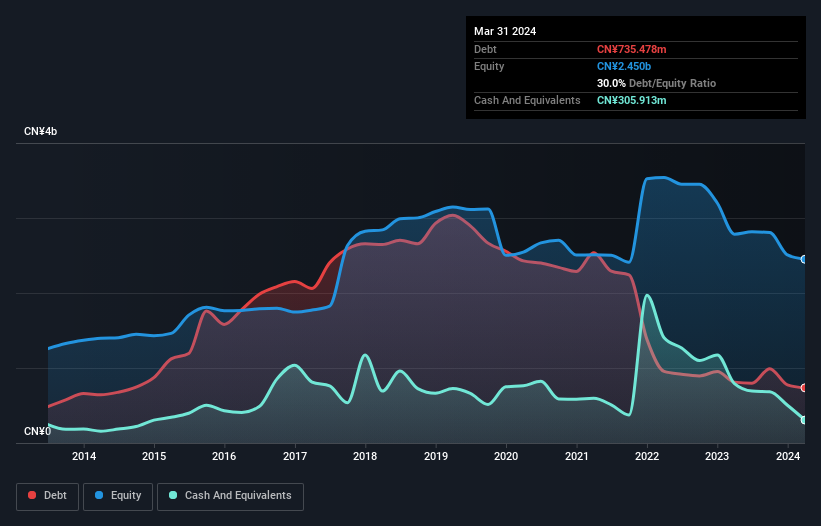This screenshot has height=526, width=821.
Task: Click the CN¥305.913m cash value
Action: [631, 100]
